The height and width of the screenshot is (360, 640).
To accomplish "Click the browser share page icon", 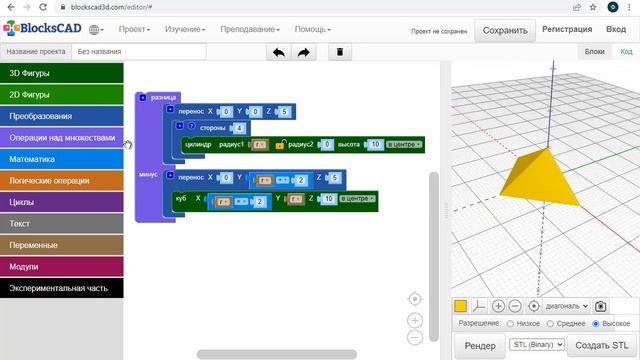I will click(577, 7).
